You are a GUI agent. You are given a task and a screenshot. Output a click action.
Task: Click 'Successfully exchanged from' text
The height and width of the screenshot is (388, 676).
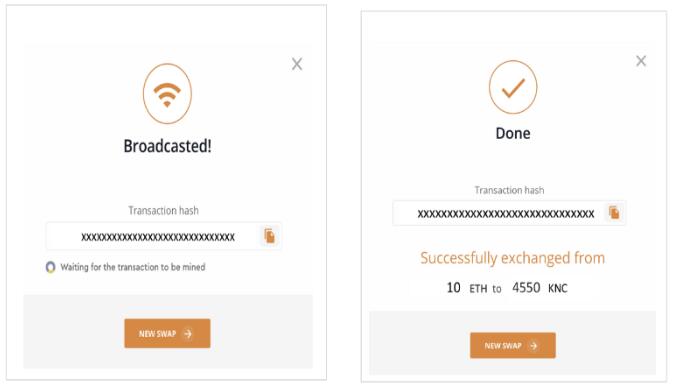(513, 258)
